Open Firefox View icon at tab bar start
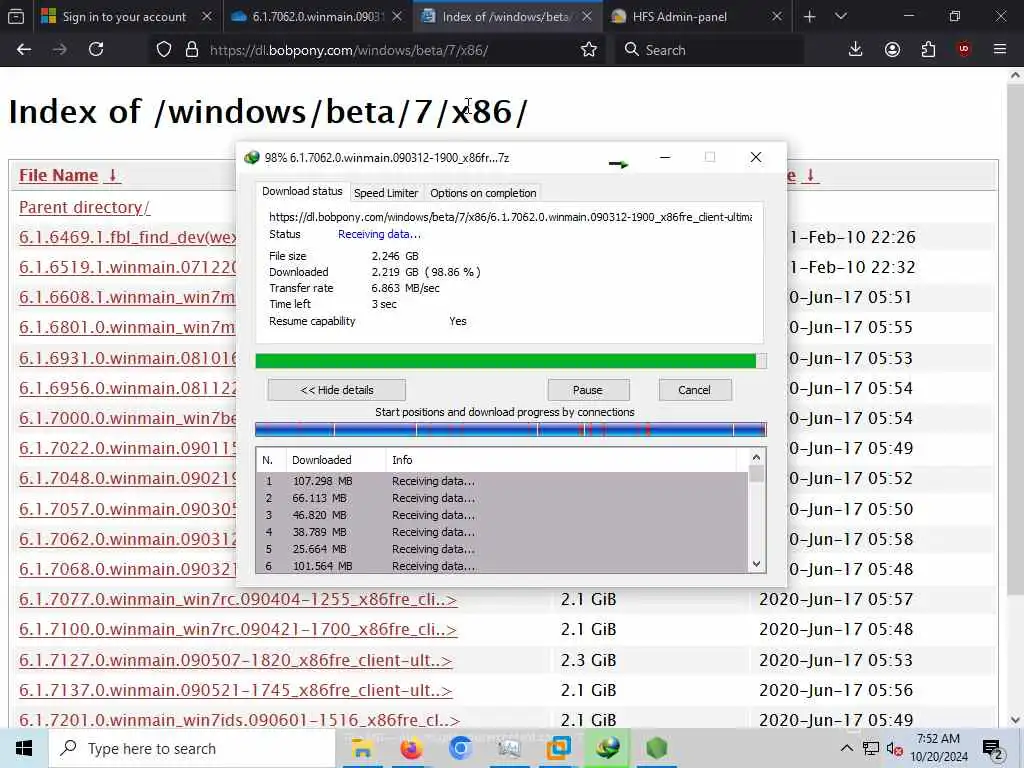Viewport: 1024px width, 768px height. pyautogui.click(x=16, y=16)
